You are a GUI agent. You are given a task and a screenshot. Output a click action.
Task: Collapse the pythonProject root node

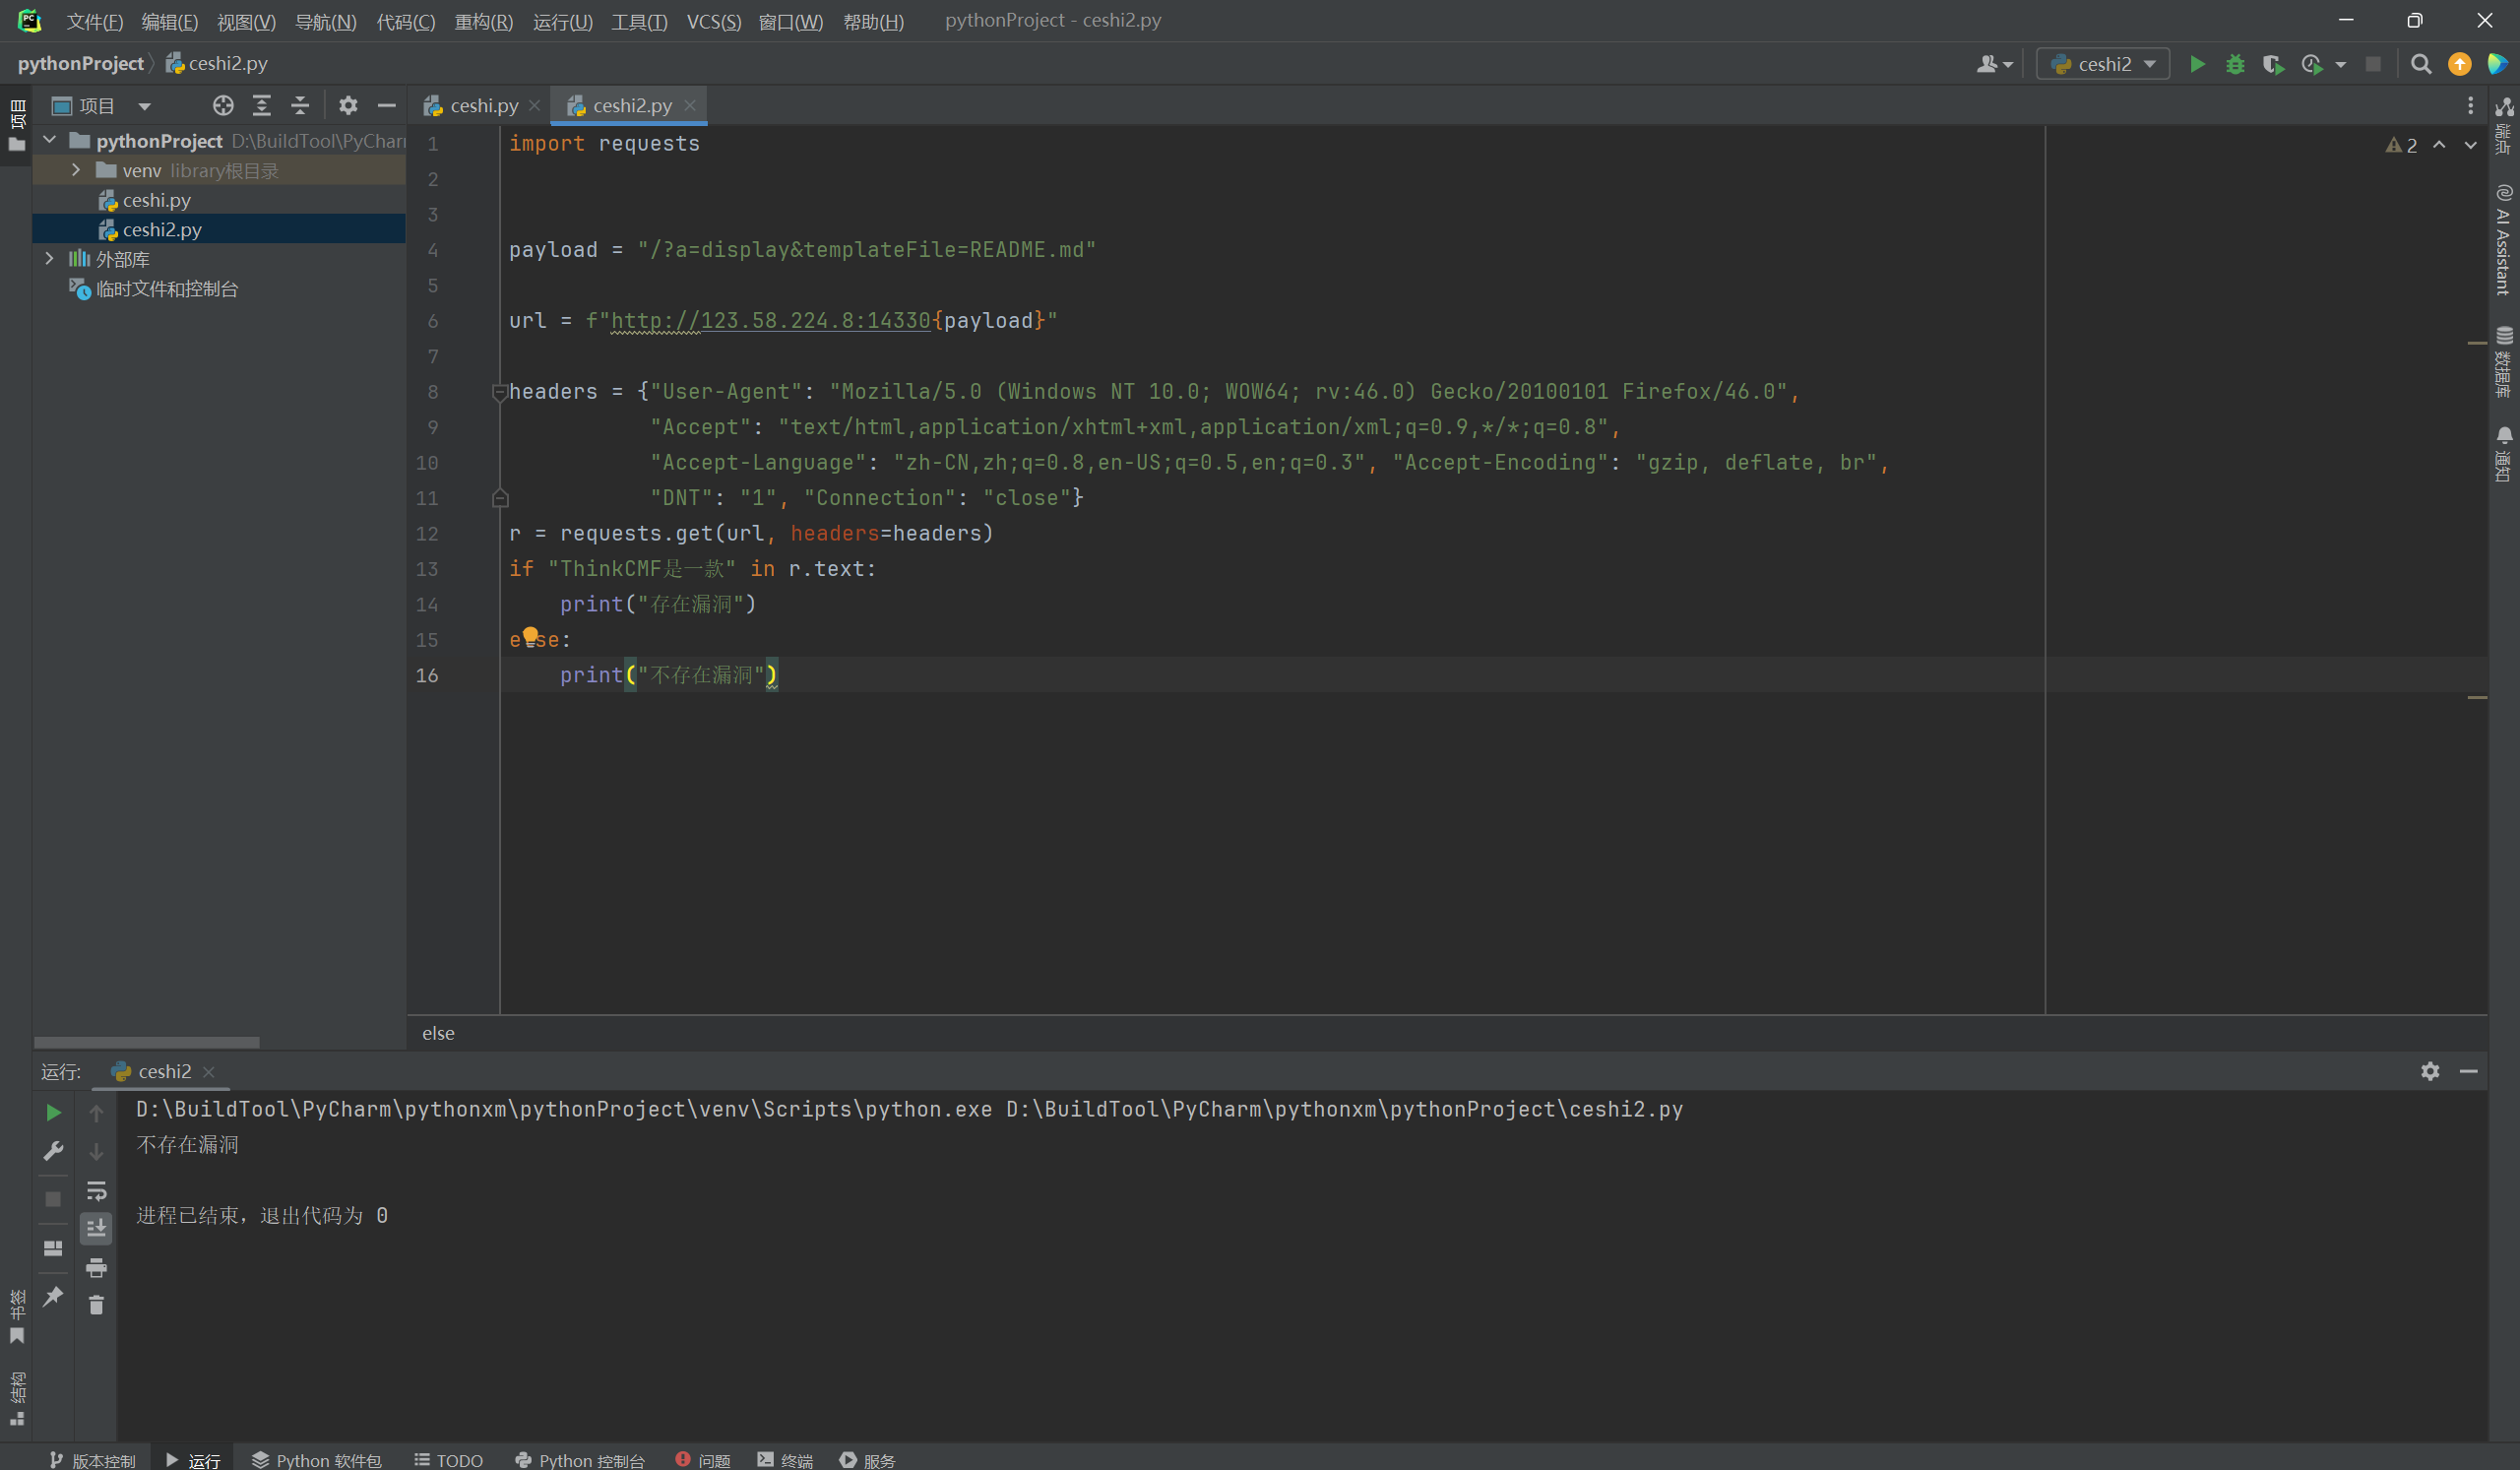point(50,140)
